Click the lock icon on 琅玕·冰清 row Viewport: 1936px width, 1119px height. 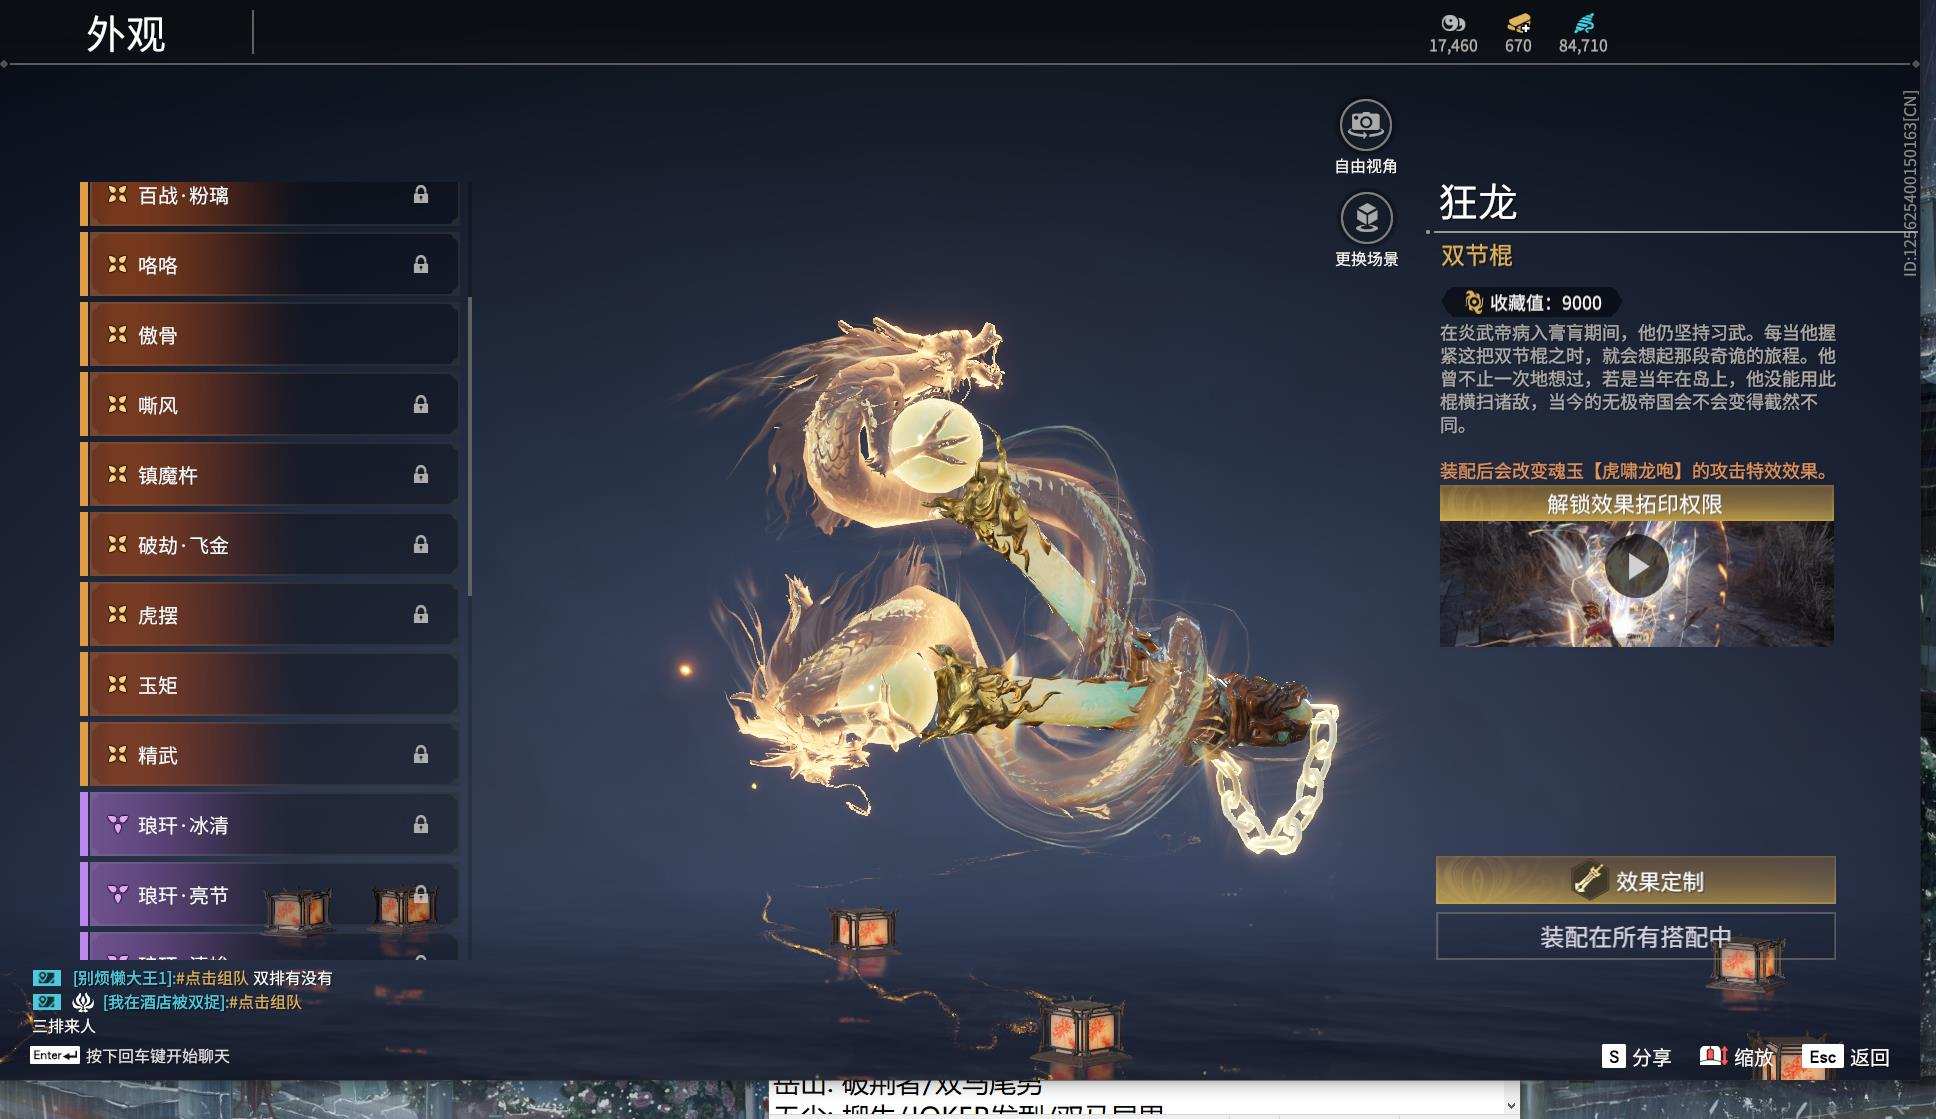421,825
